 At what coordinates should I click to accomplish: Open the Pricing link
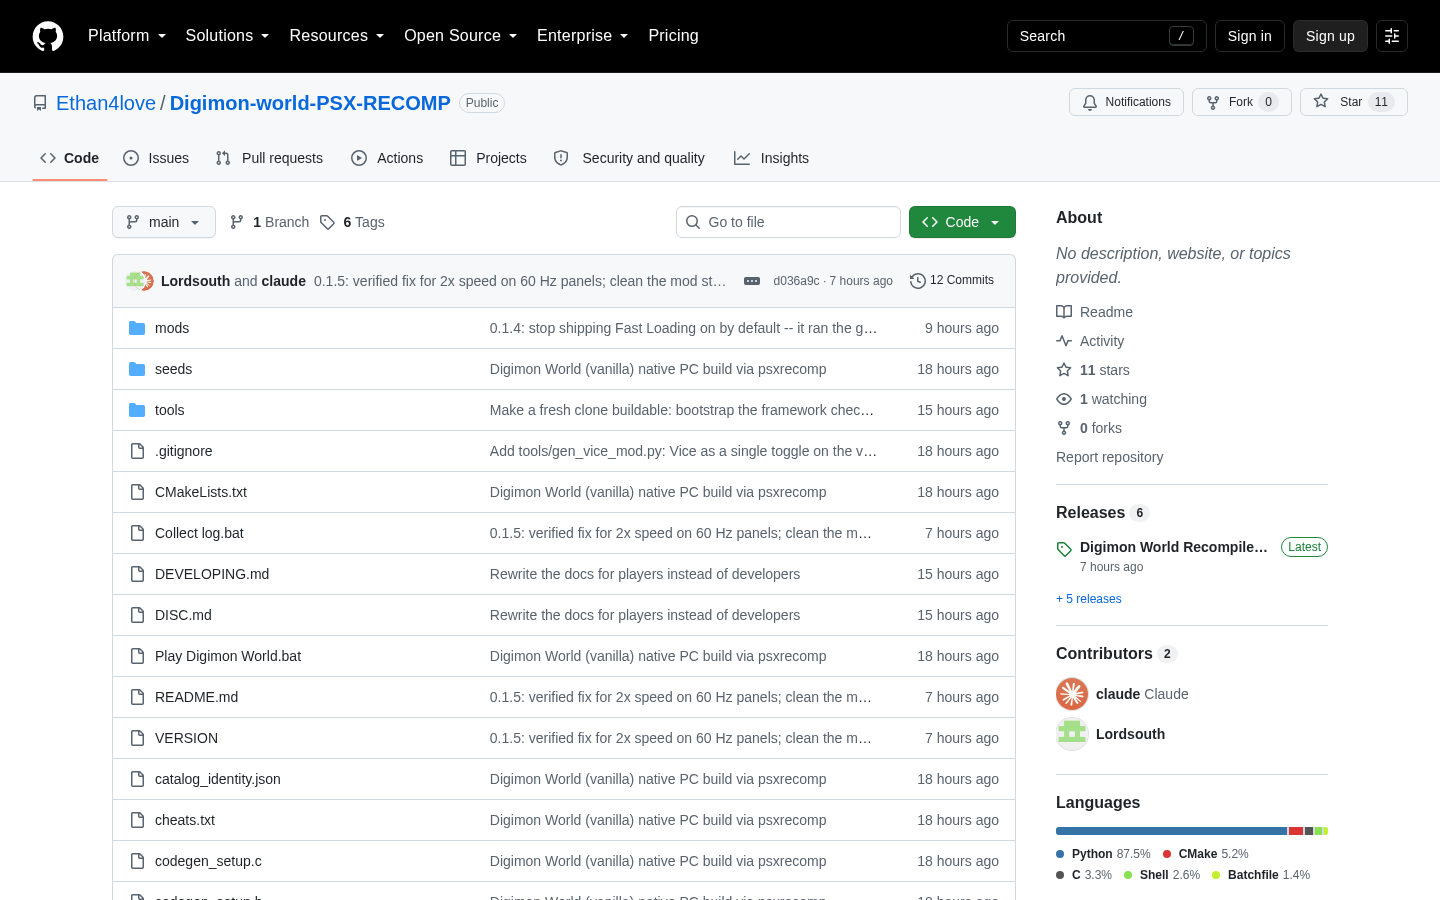pyautogui.click(x=673, y=36)
